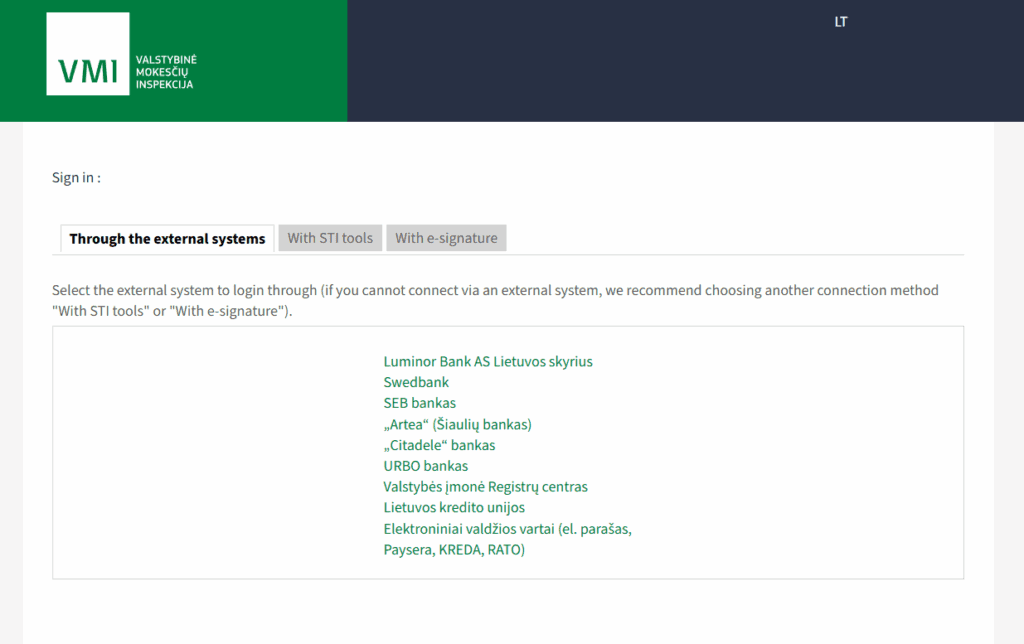Click the Sign in : heading text
The height and width of the screenshot is (644, 1024).
(x=76, y=178)
